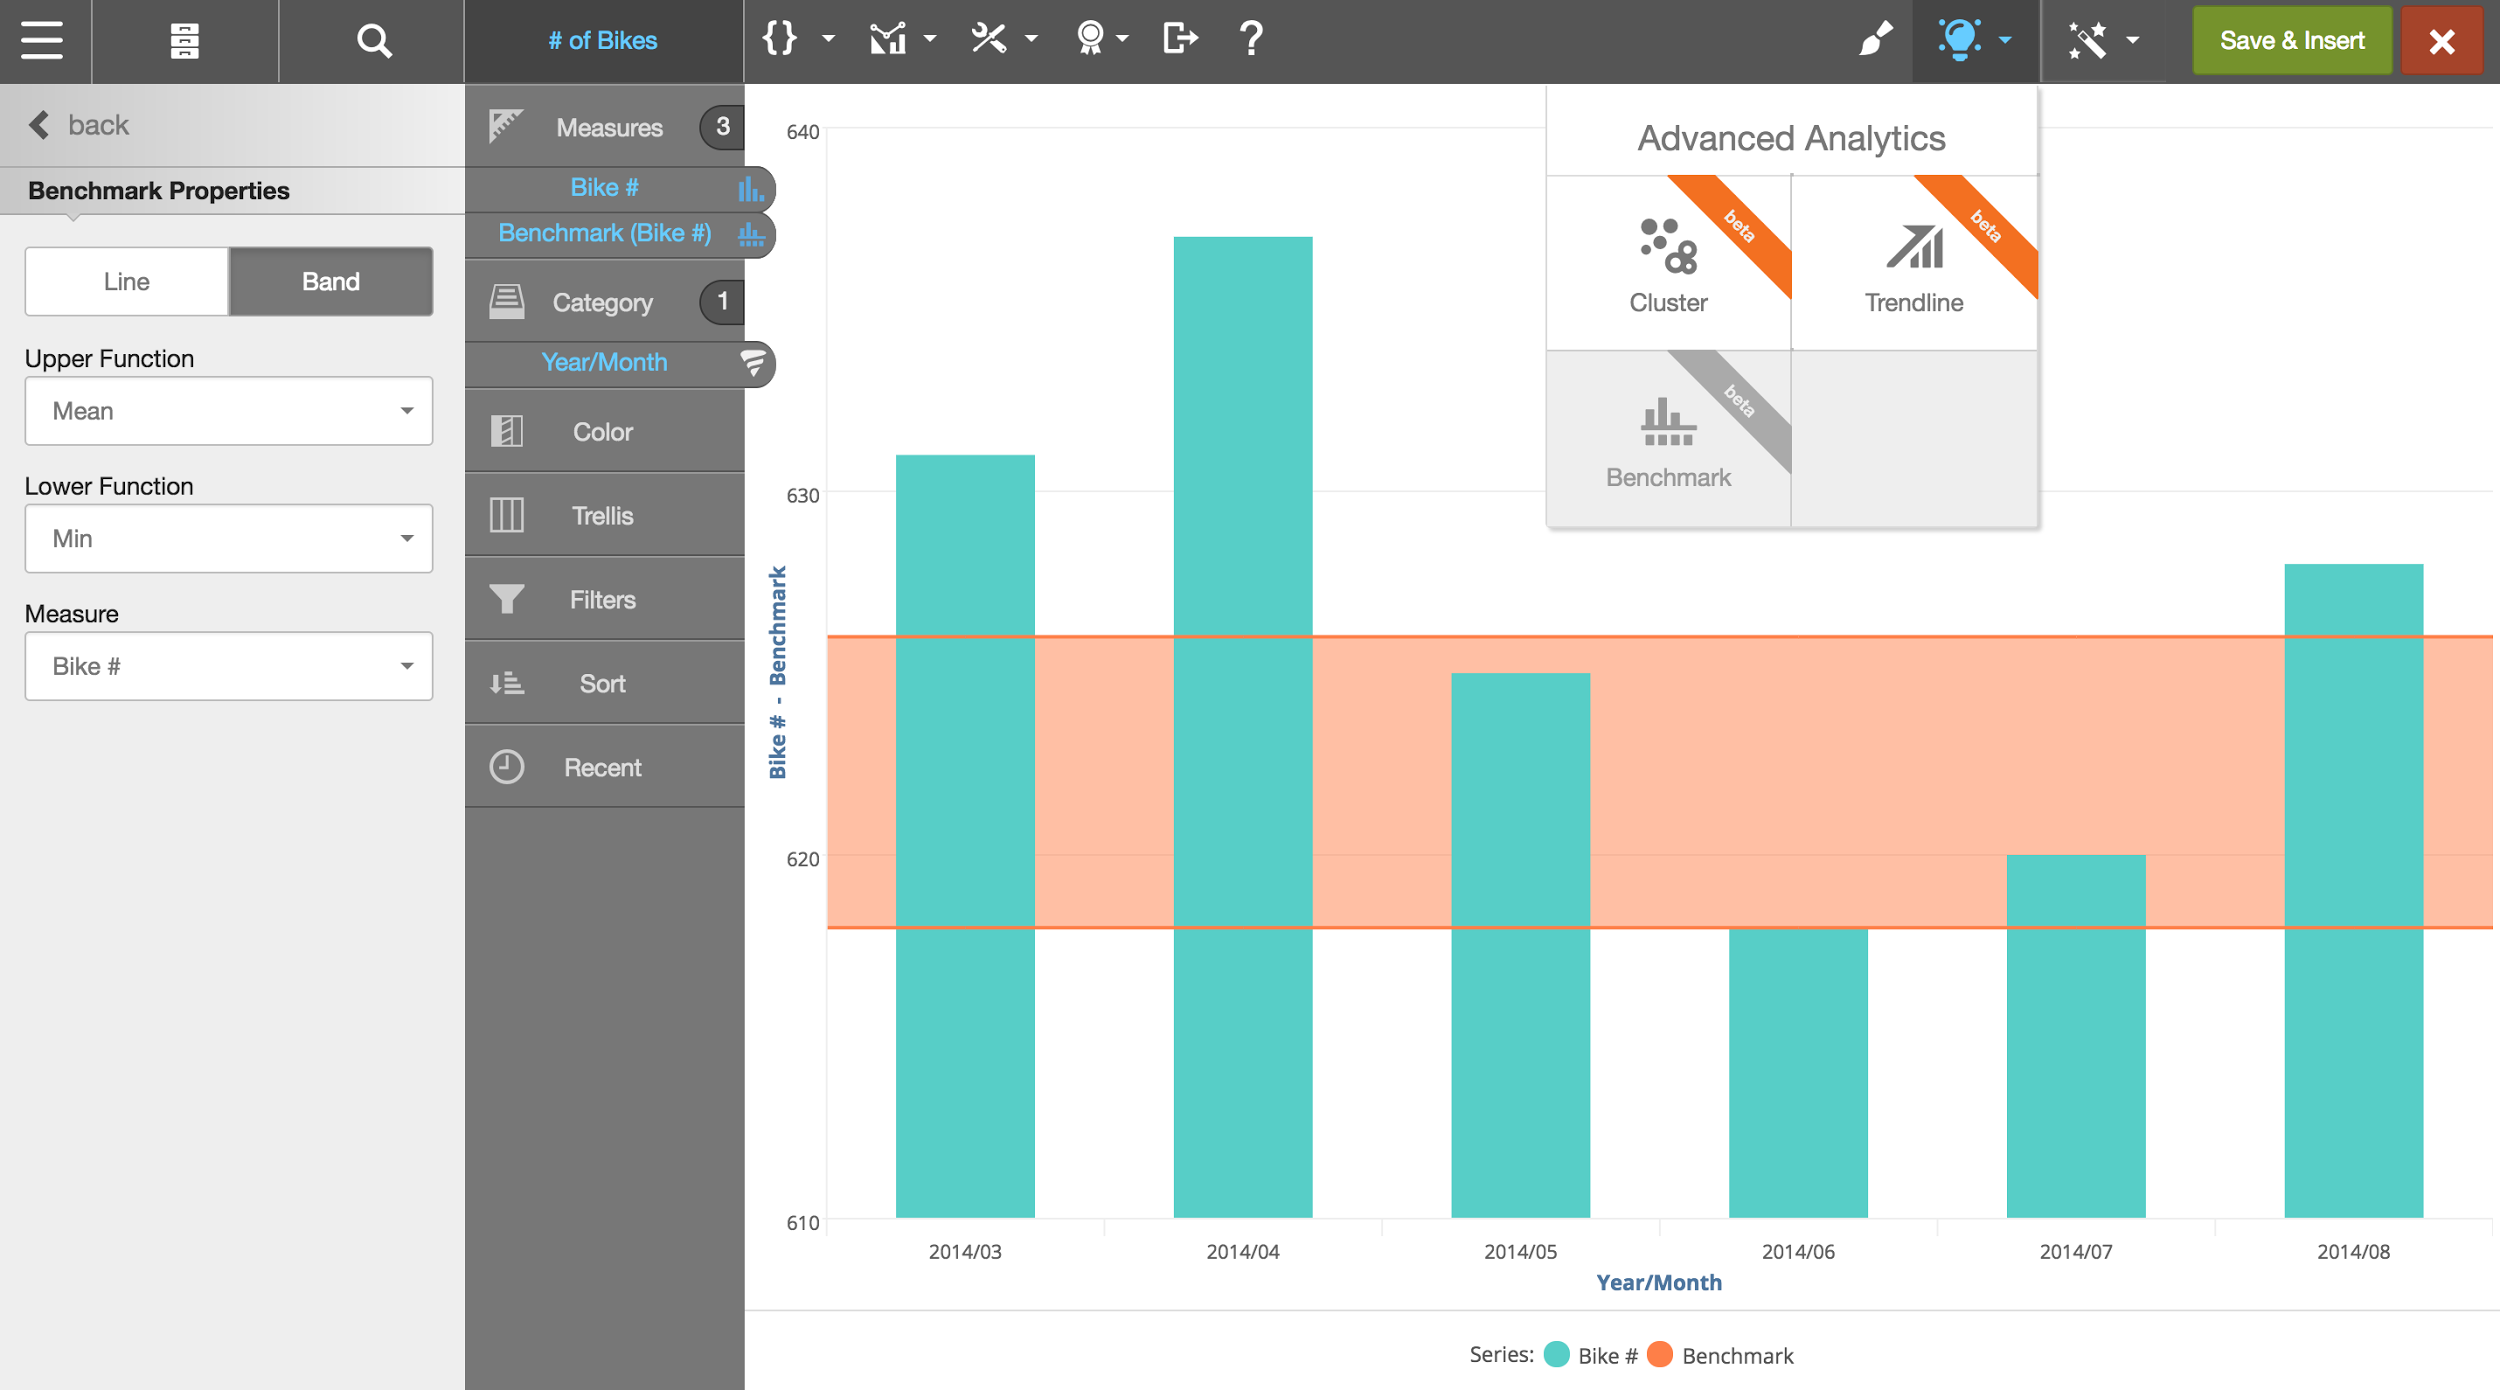2500x1390 pixels.
Task: Open the data source document icon
Action: (184, 41)
